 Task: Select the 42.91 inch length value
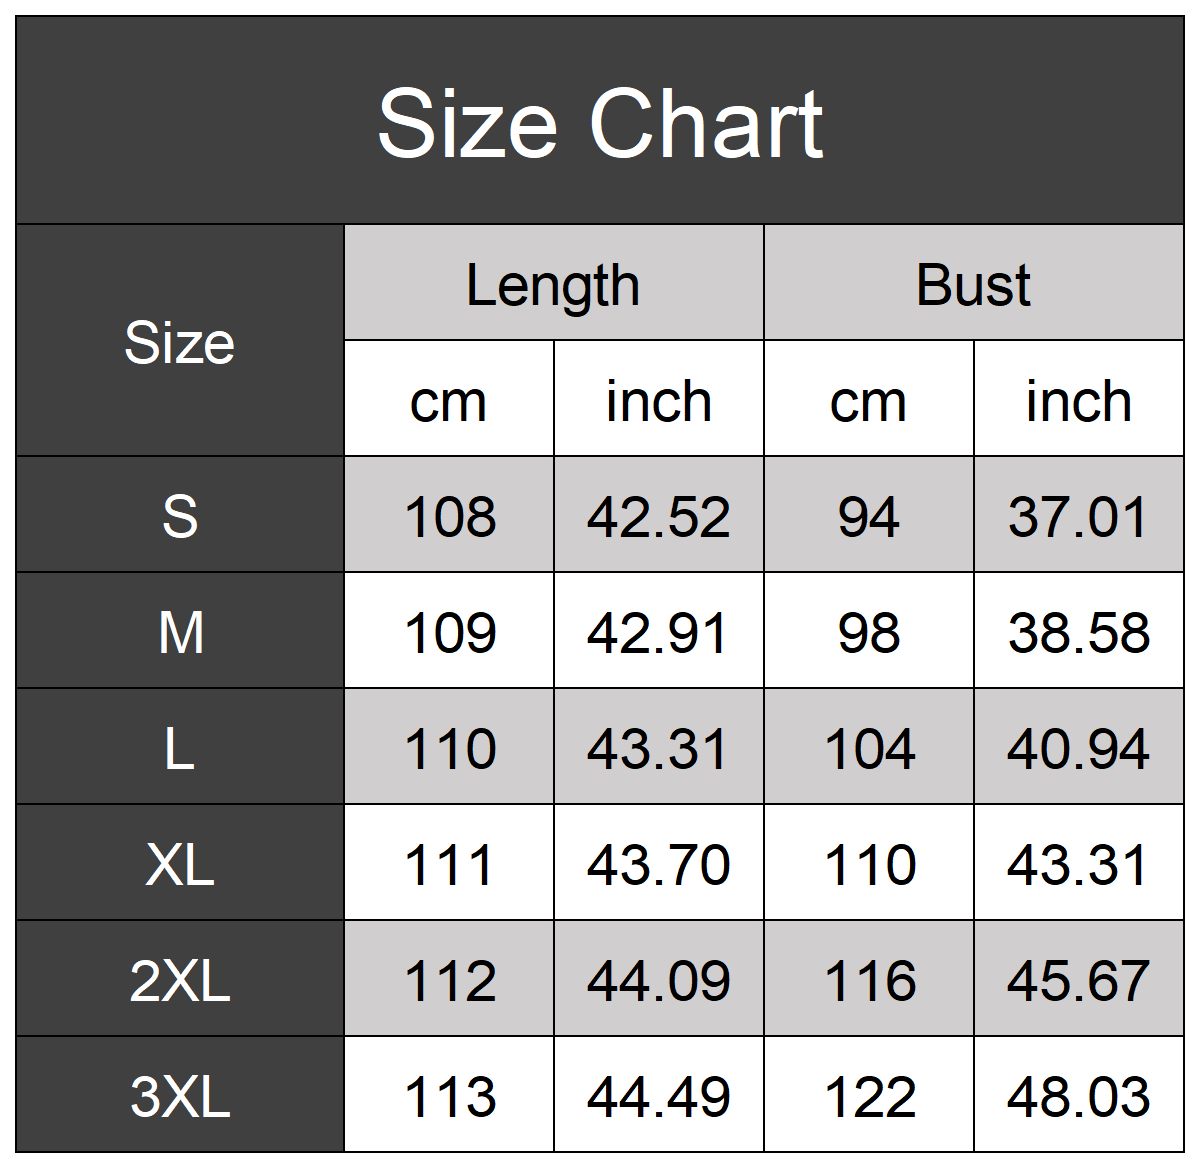(x=658, y=632)
